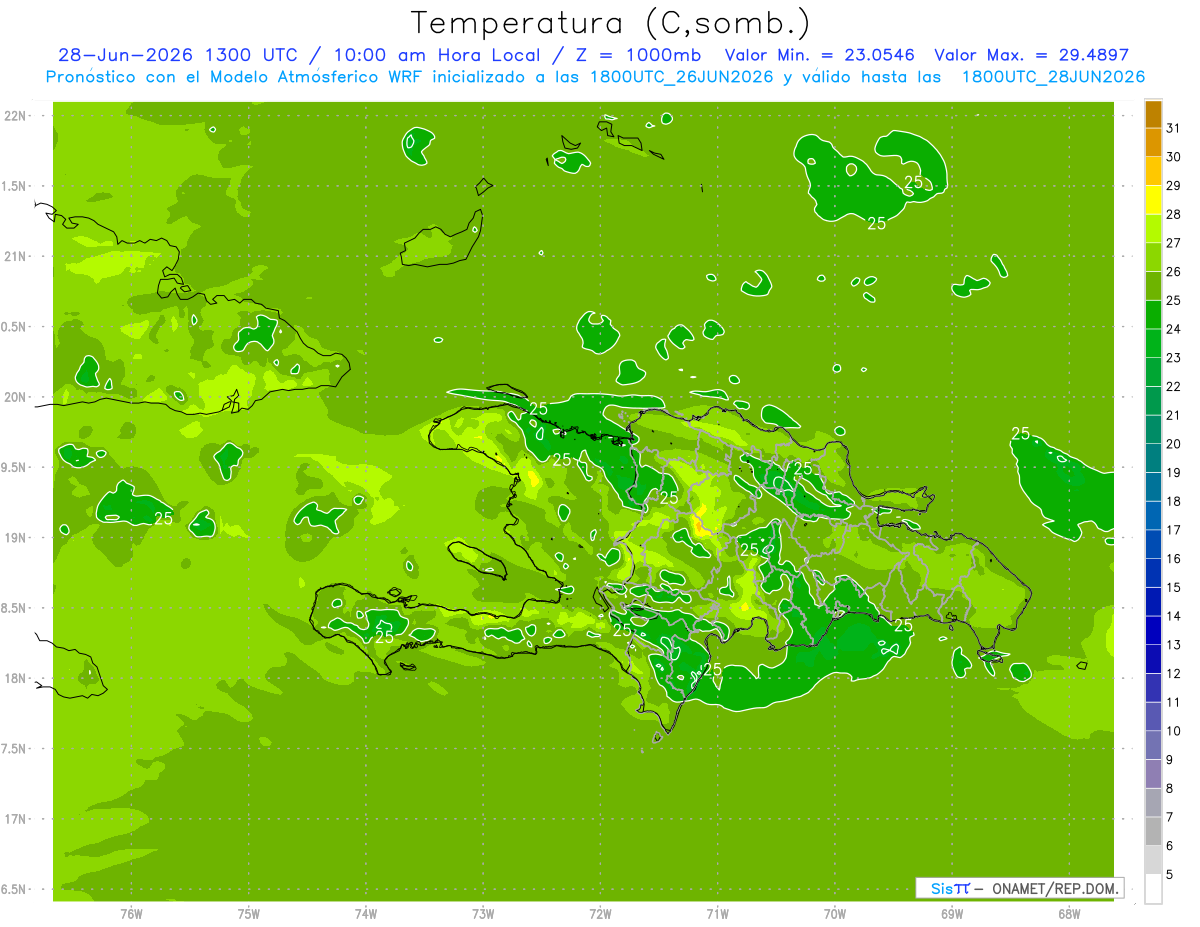The height and width of the screenshot is (927, 1200).
Task: Click the "ONAMET/REP.DOM." credit label
Action: (x=1055, y=888)
